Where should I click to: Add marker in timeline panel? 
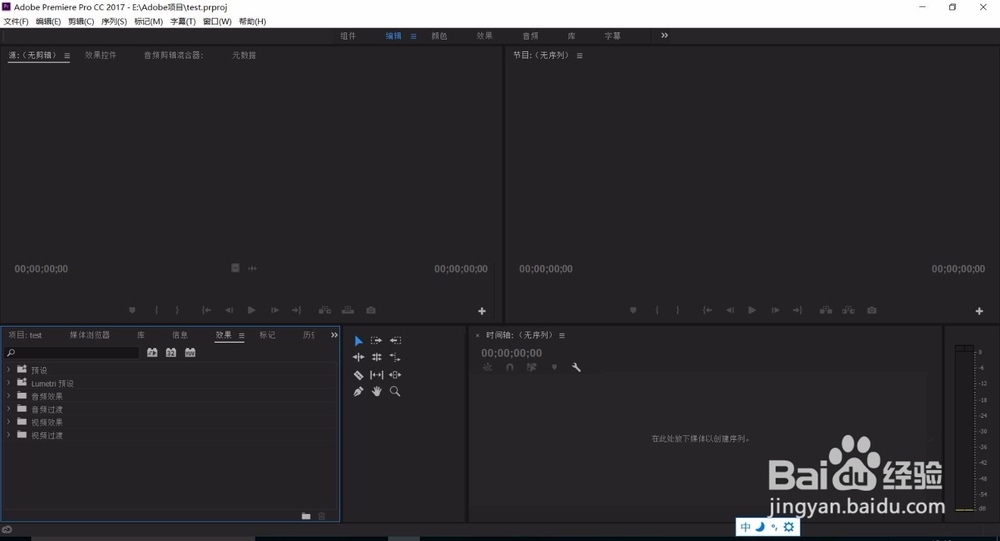pyautogui.click(x=554, y=367)
